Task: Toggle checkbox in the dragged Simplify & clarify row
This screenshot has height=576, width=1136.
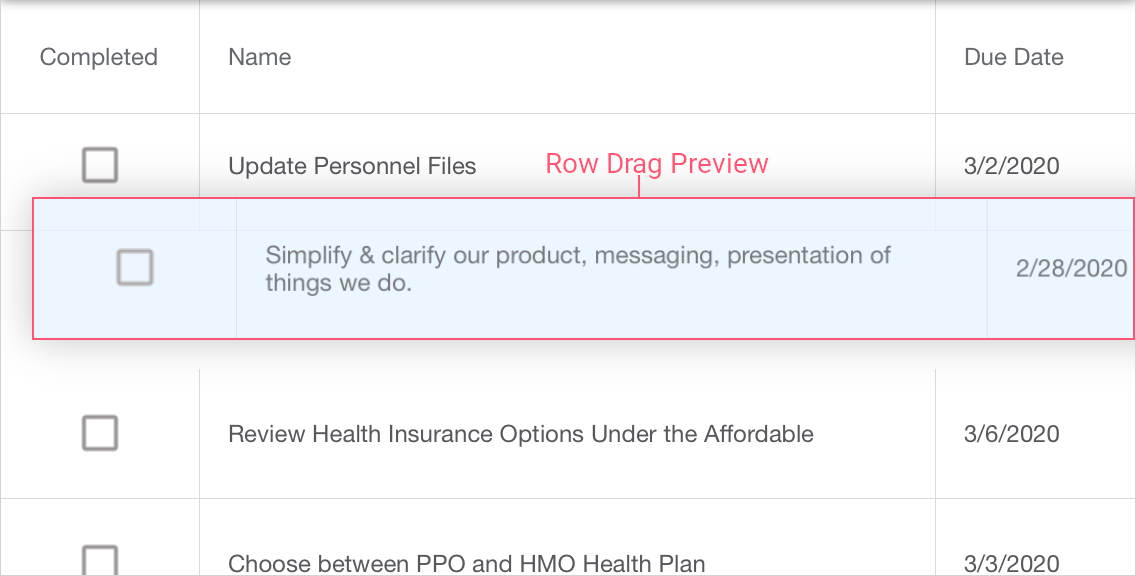Action: [135, 268]
